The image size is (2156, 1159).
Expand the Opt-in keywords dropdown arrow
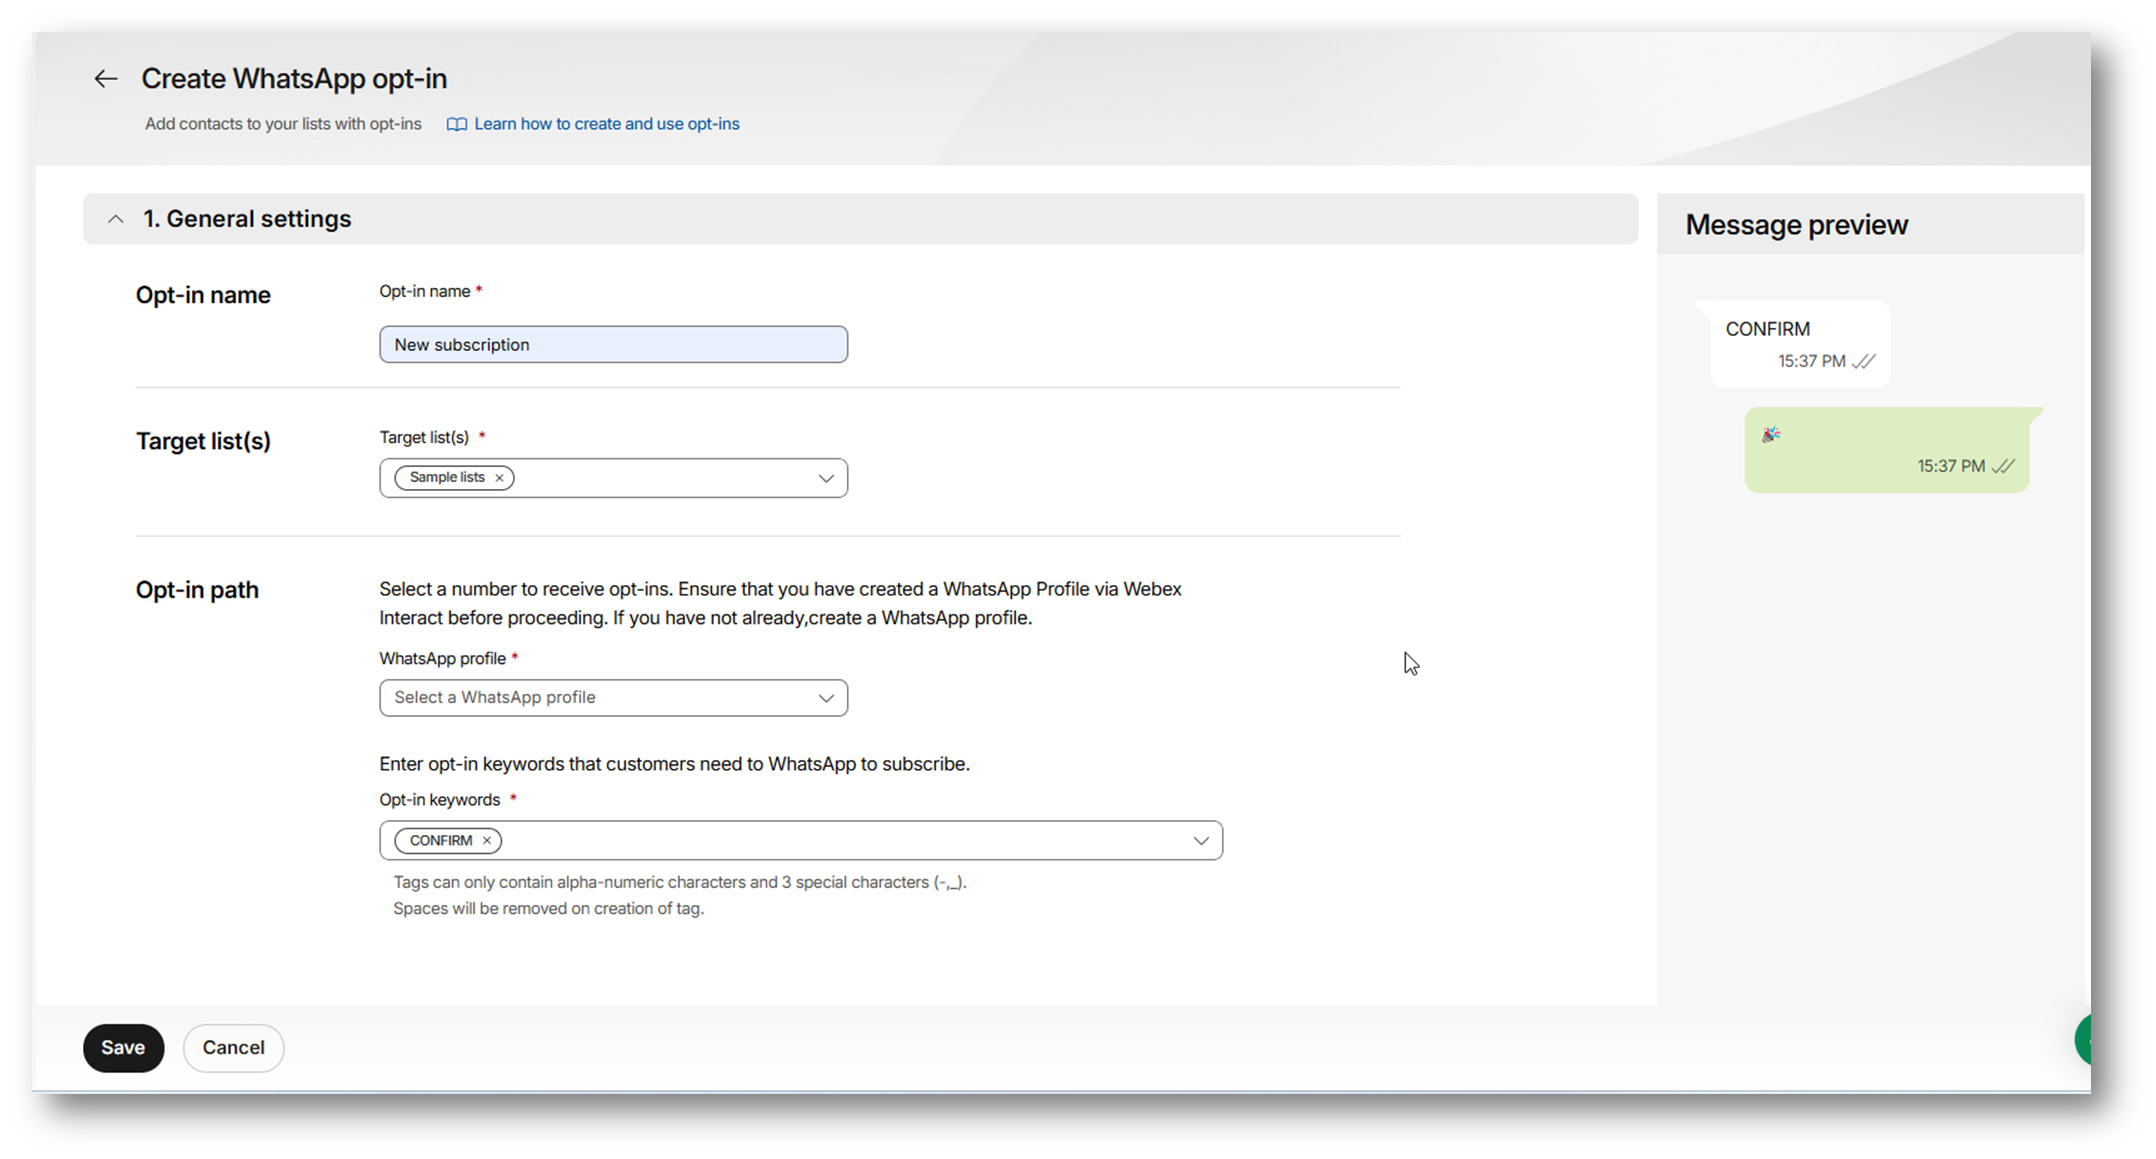tap(1200, 841)
